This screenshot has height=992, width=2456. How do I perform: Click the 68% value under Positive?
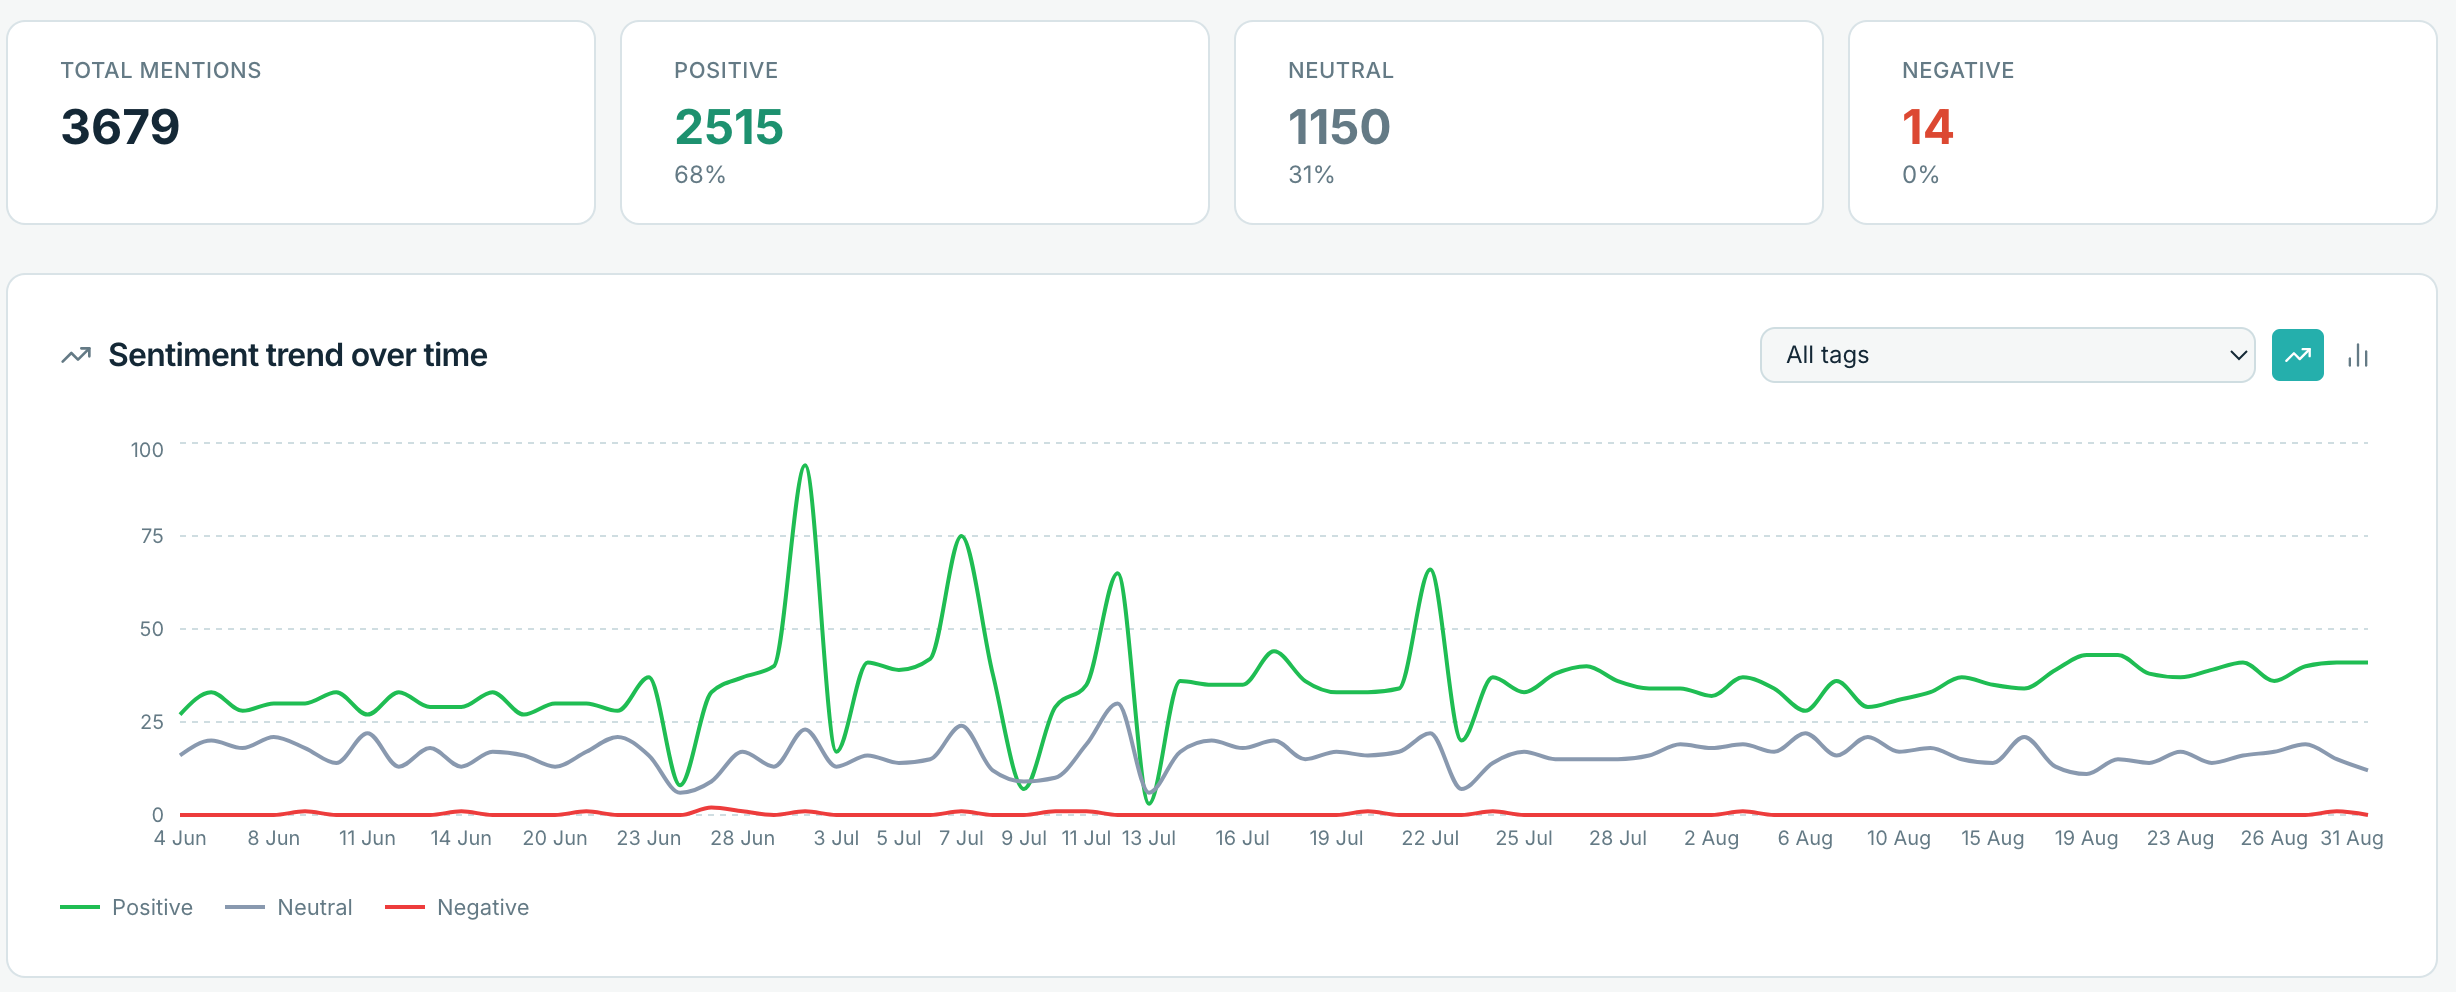700,175
